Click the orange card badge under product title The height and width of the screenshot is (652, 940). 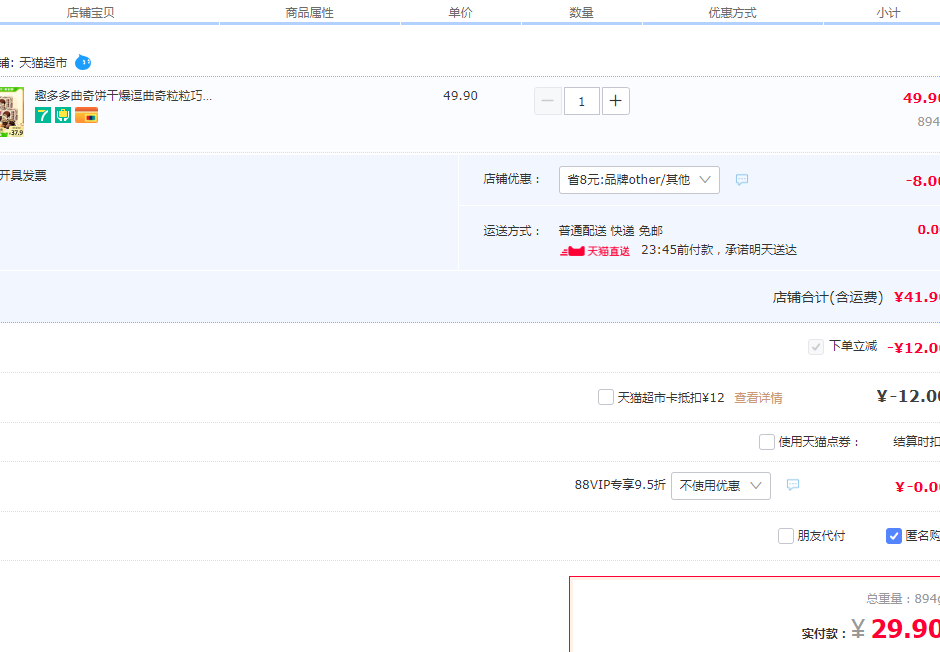pos(86,115)
